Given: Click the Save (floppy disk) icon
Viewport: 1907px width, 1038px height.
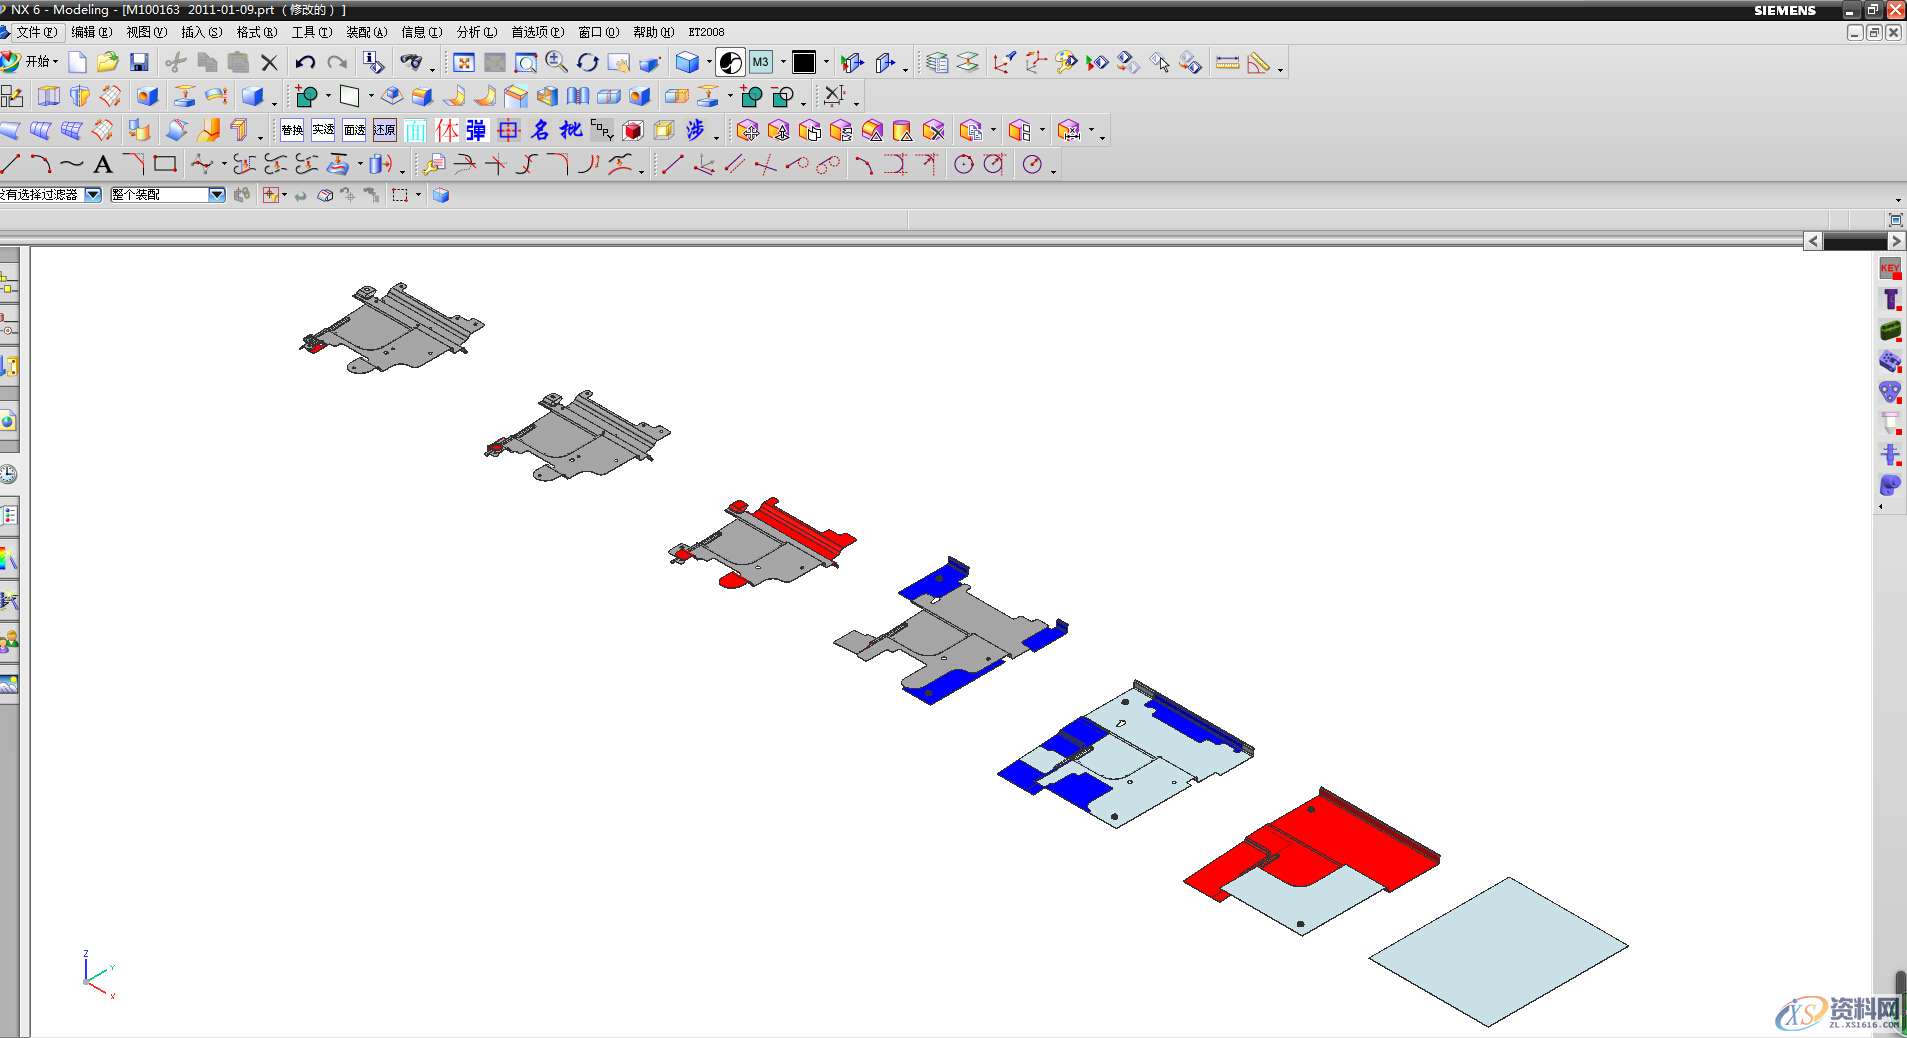Looking at the screenshot, I should point(139,63).
